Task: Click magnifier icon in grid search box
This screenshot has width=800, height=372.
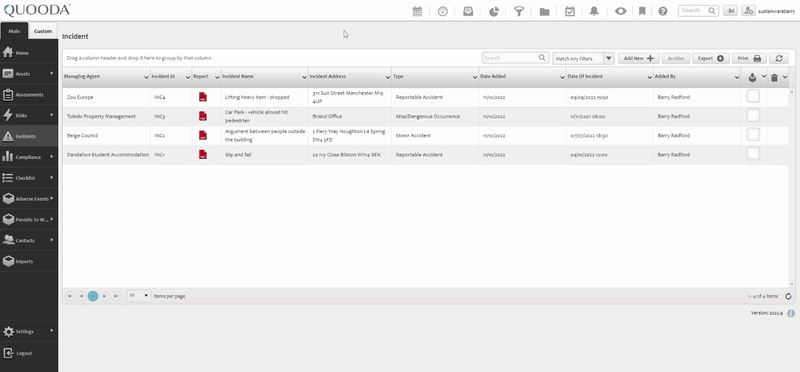Action: [x=542, y=58]
